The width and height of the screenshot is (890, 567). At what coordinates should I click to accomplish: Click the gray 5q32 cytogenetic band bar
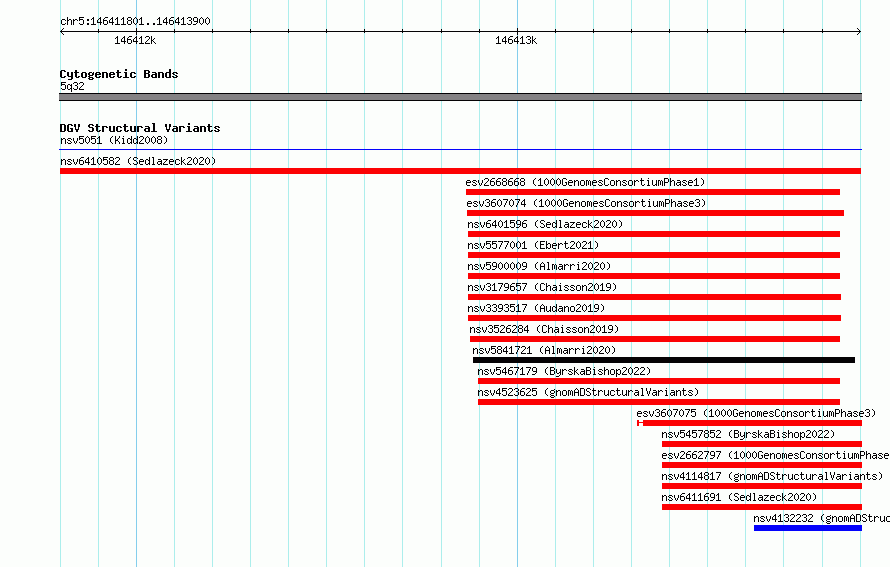pyautogui.click(x=460, y=97)
